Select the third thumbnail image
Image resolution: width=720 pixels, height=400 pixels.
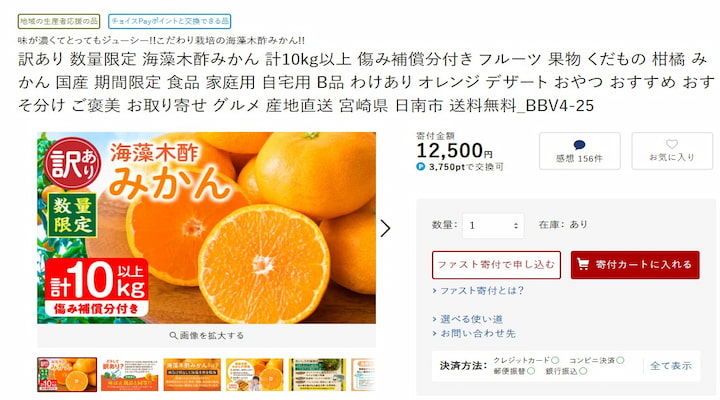tap(192, 375)
